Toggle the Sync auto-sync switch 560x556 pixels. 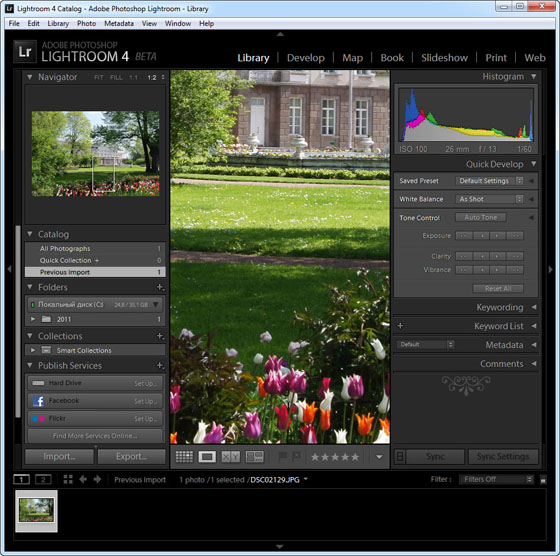coord(400,456)
